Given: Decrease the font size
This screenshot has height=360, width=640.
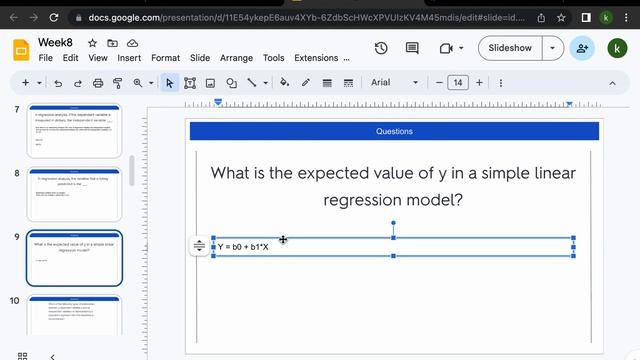Looking at the screenshot, I should point(439,83).
